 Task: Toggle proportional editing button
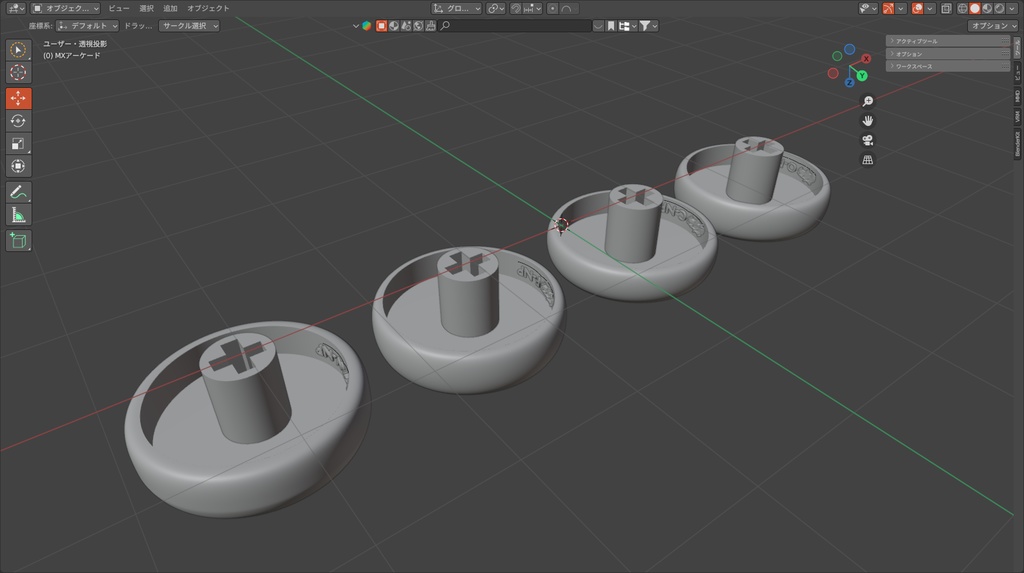click(552, 8)
